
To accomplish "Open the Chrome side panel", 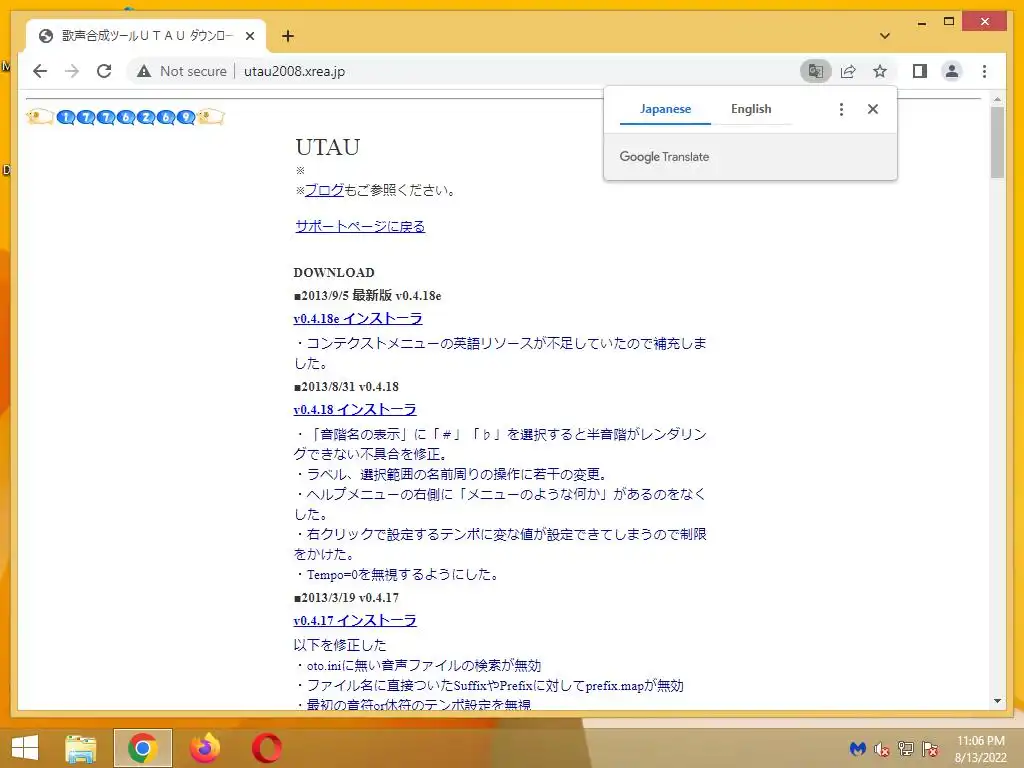I will pyautogui.click(x=920, y=71).
